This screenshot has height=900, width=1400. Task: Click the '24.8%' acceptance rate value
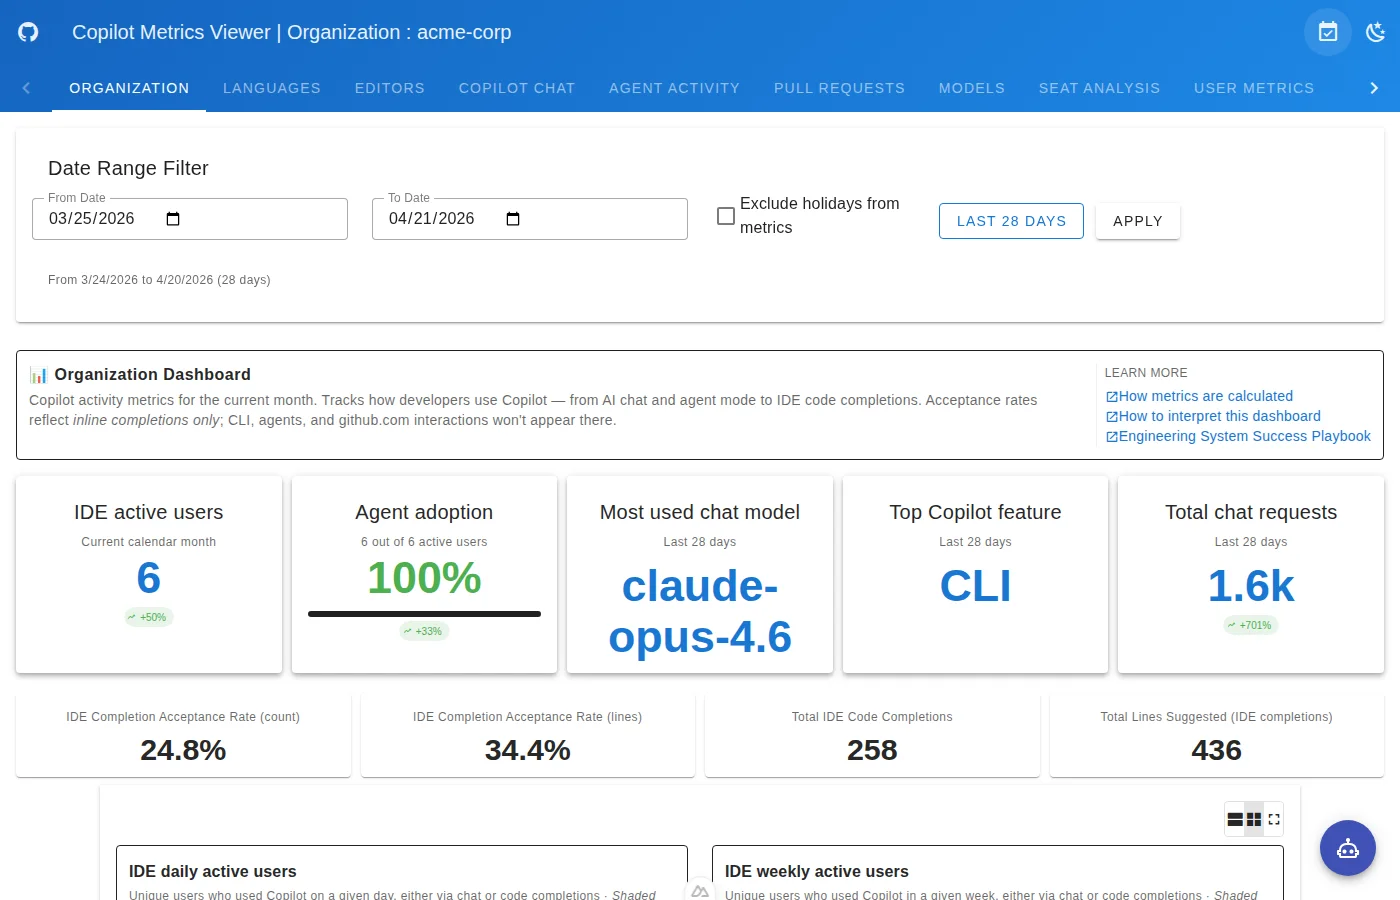(183, 751)
